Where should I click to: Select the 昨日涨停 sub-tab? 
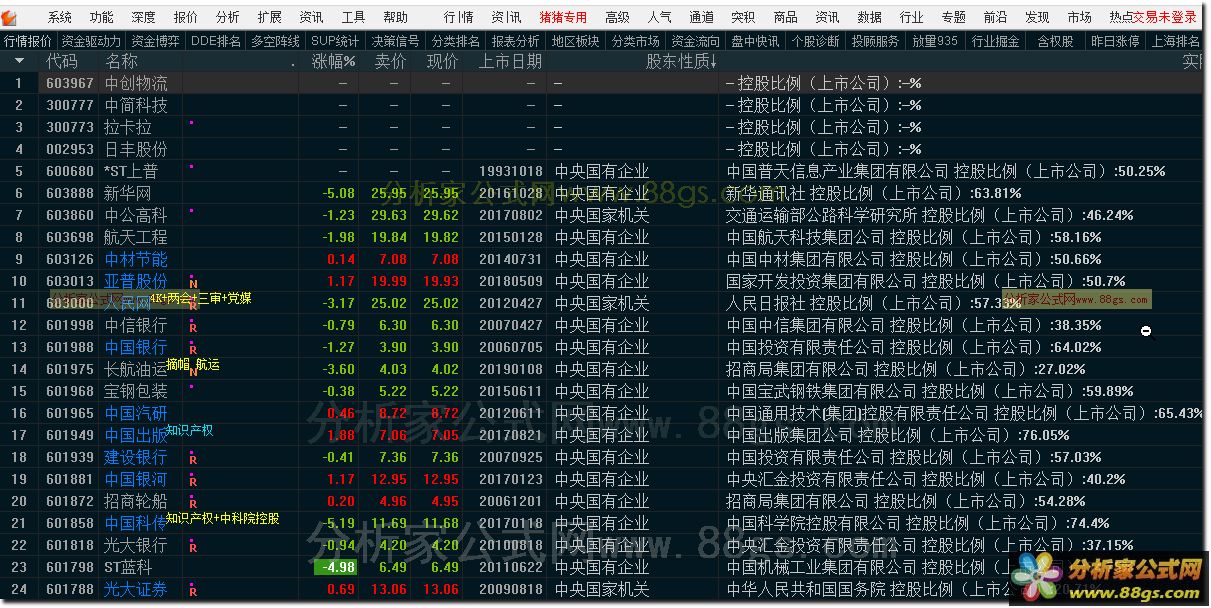click(x=1116, y=41)
